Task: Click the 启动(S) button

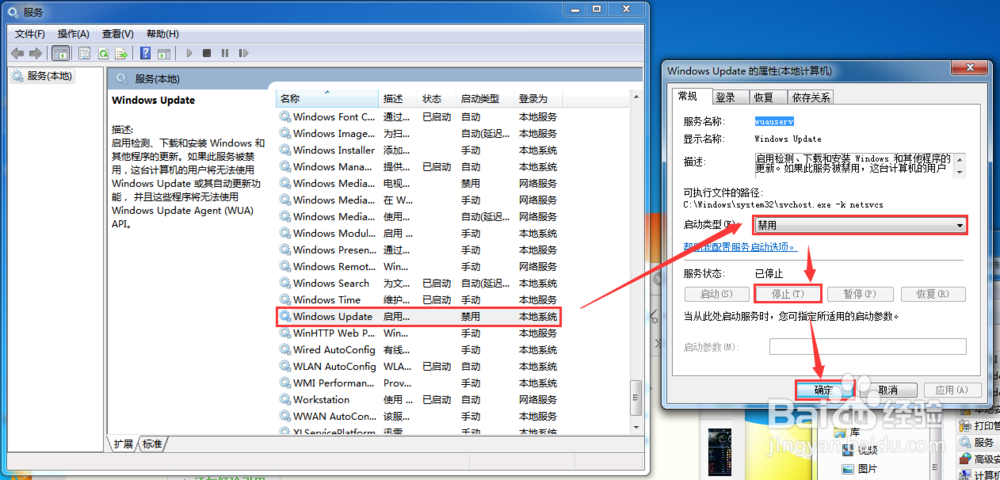Action: pos(716,294)
